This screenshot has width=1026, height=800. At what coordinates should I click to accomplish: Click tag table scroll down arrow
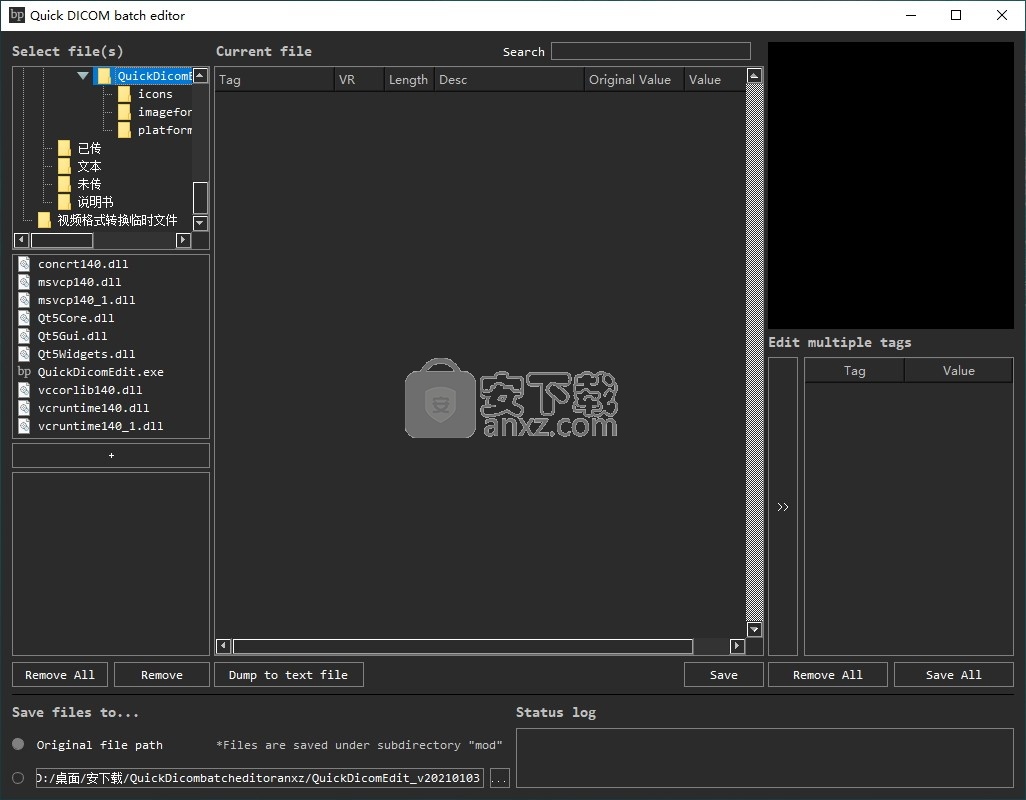click(x=754, y=629)
